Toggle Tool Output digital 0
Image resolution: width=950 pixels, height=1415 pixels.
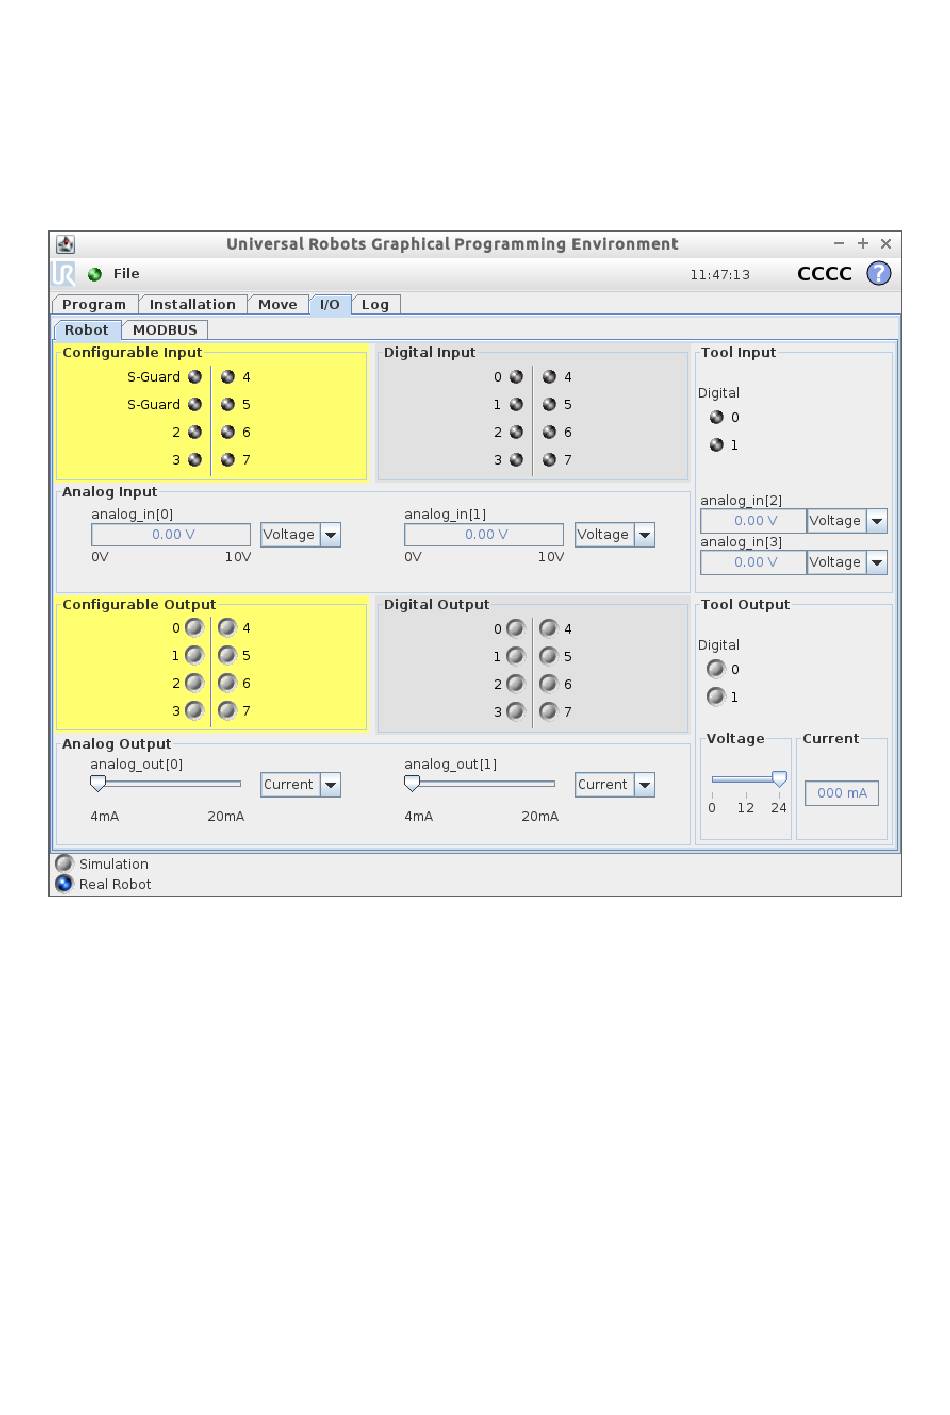tap(716, 669)
